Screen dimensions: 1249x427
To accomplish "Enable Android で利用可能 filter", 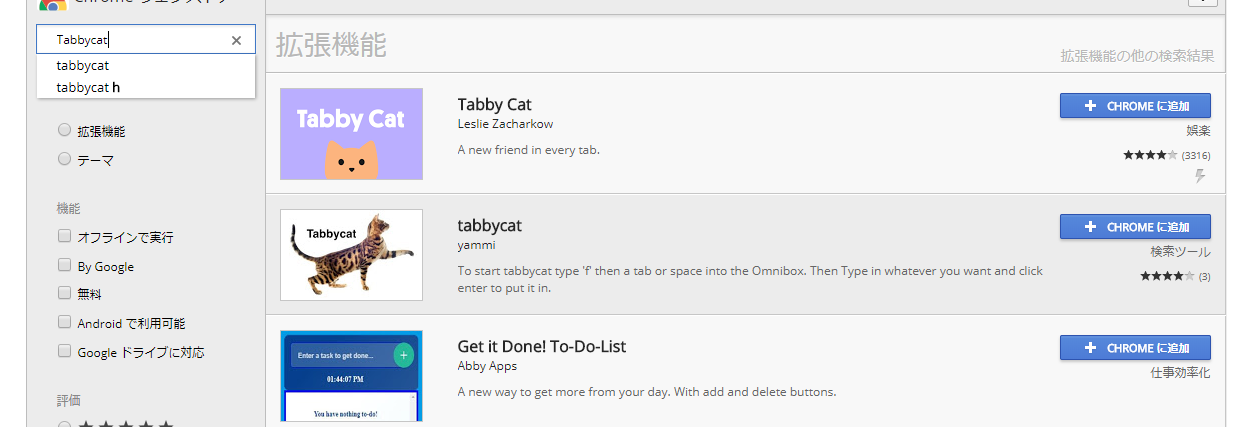I will pos(65,323).
